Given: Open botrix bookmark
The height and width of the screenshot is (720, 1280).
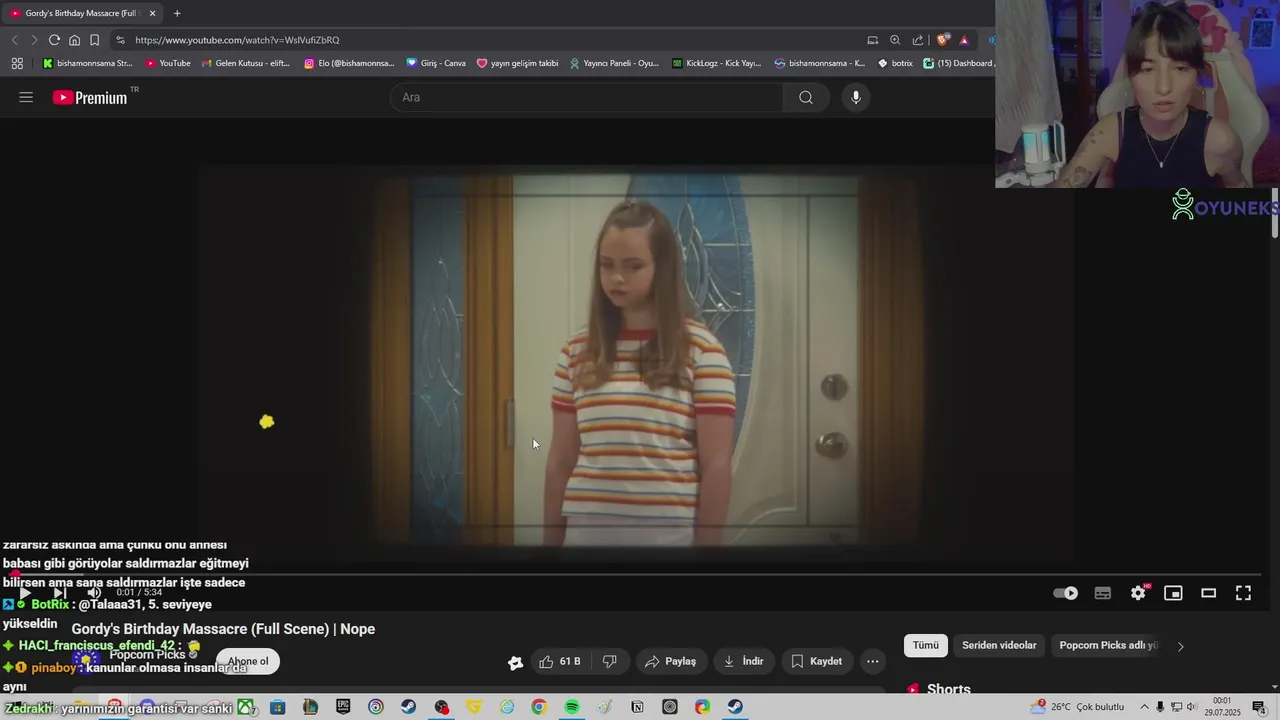Looking at the screenshot, I should click(895, 63).
